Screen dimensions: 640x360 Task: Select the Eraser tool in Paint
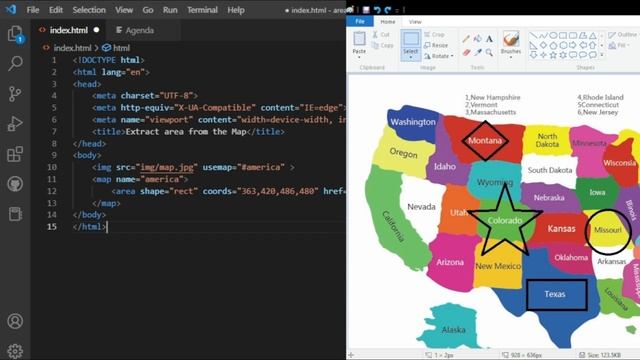click(x=466, y=52)
